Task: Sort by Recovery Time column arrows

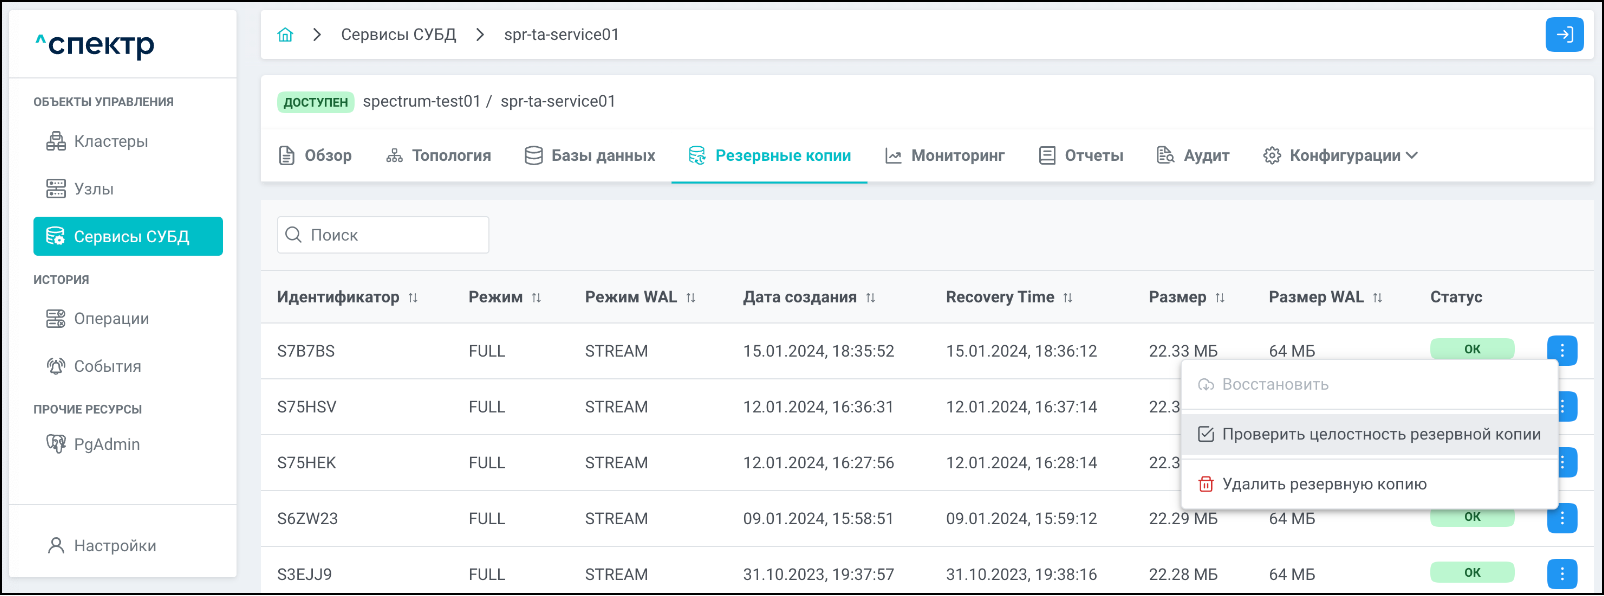Action: coord(1067,298)
